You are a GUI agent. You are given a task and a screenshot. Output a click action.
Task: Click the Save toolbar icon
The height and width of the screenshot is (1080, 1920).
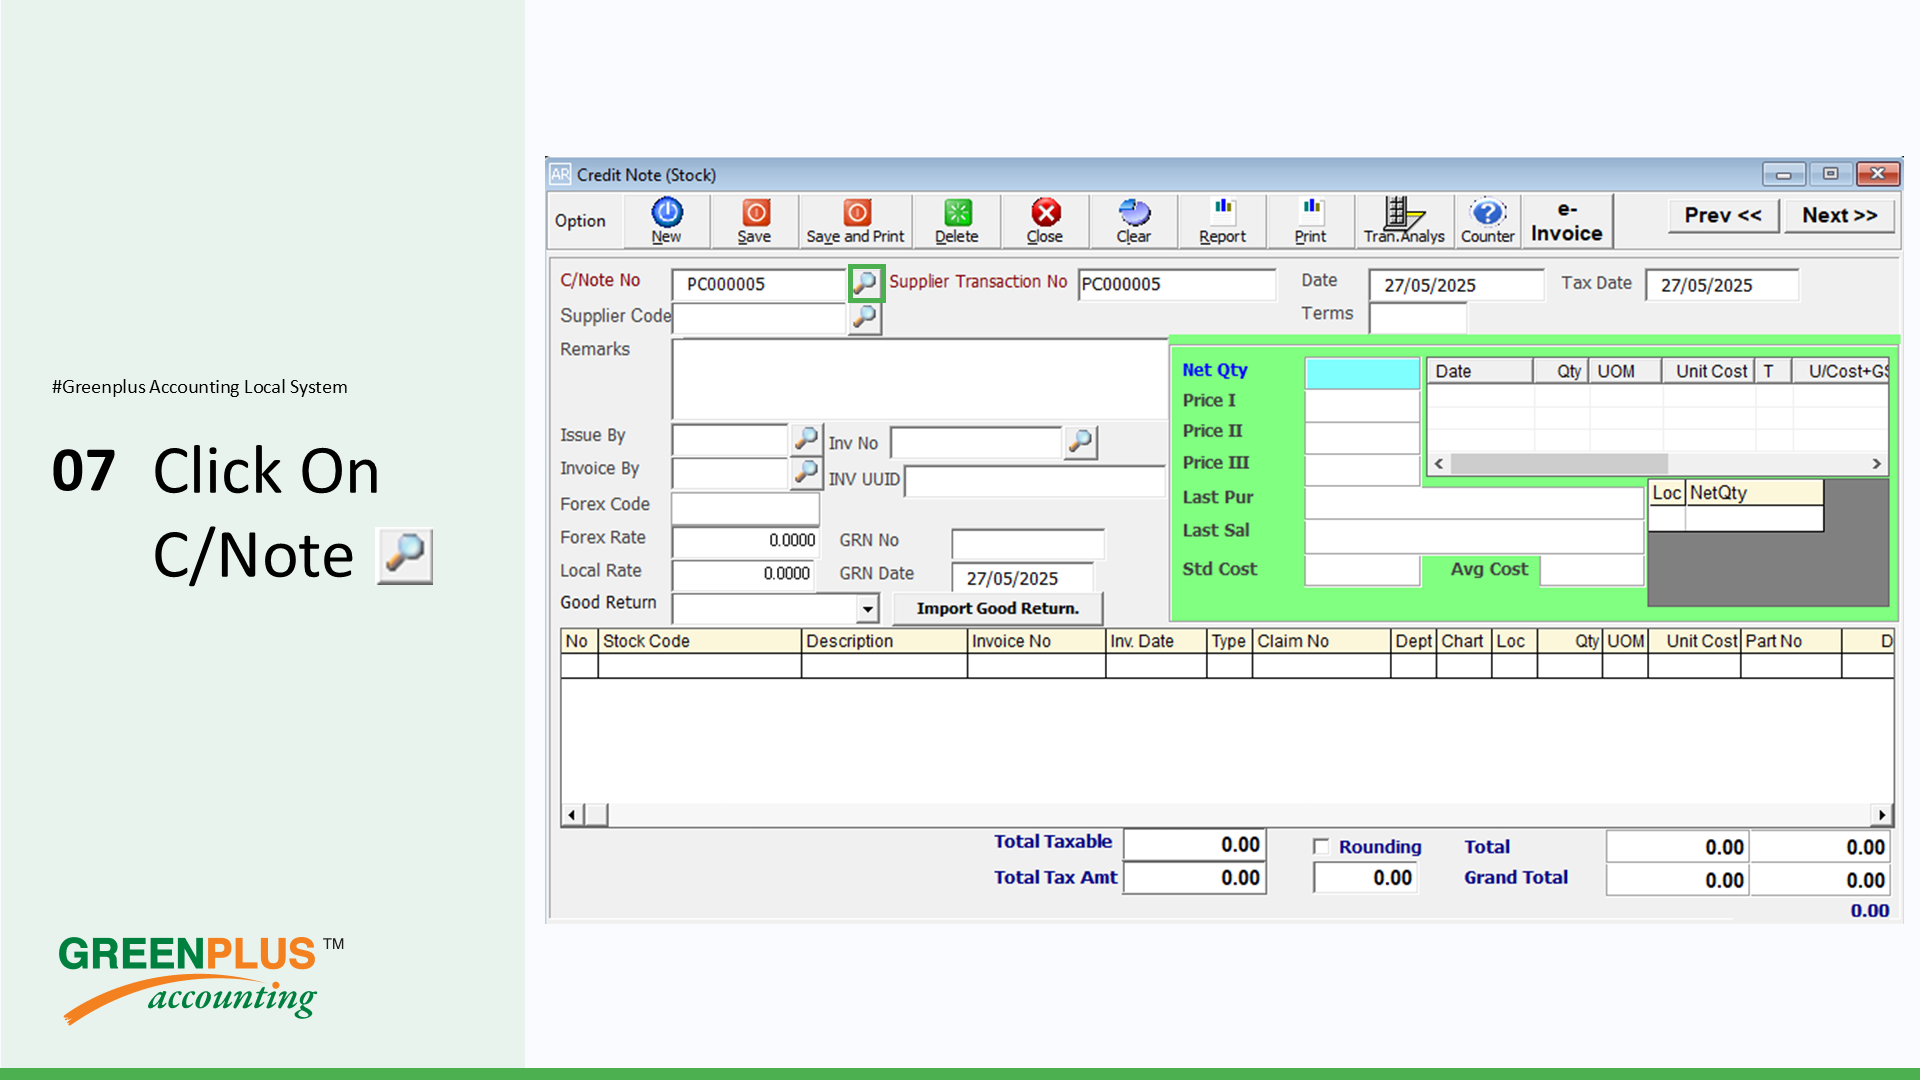point(755,220)
